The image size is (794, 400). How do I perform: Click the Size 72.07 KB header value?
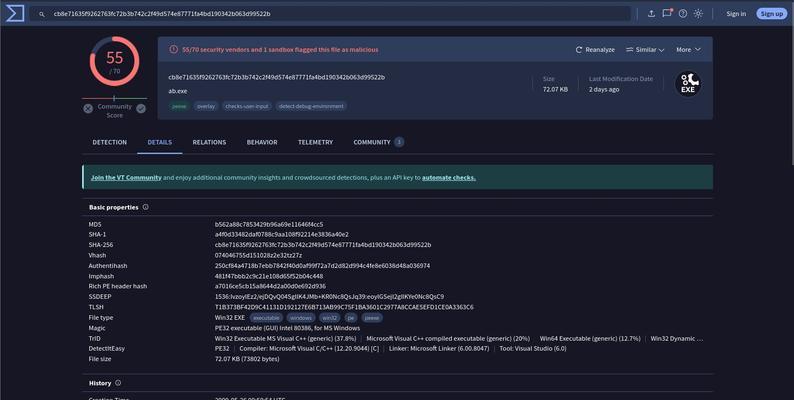click(x=555, y=90)
